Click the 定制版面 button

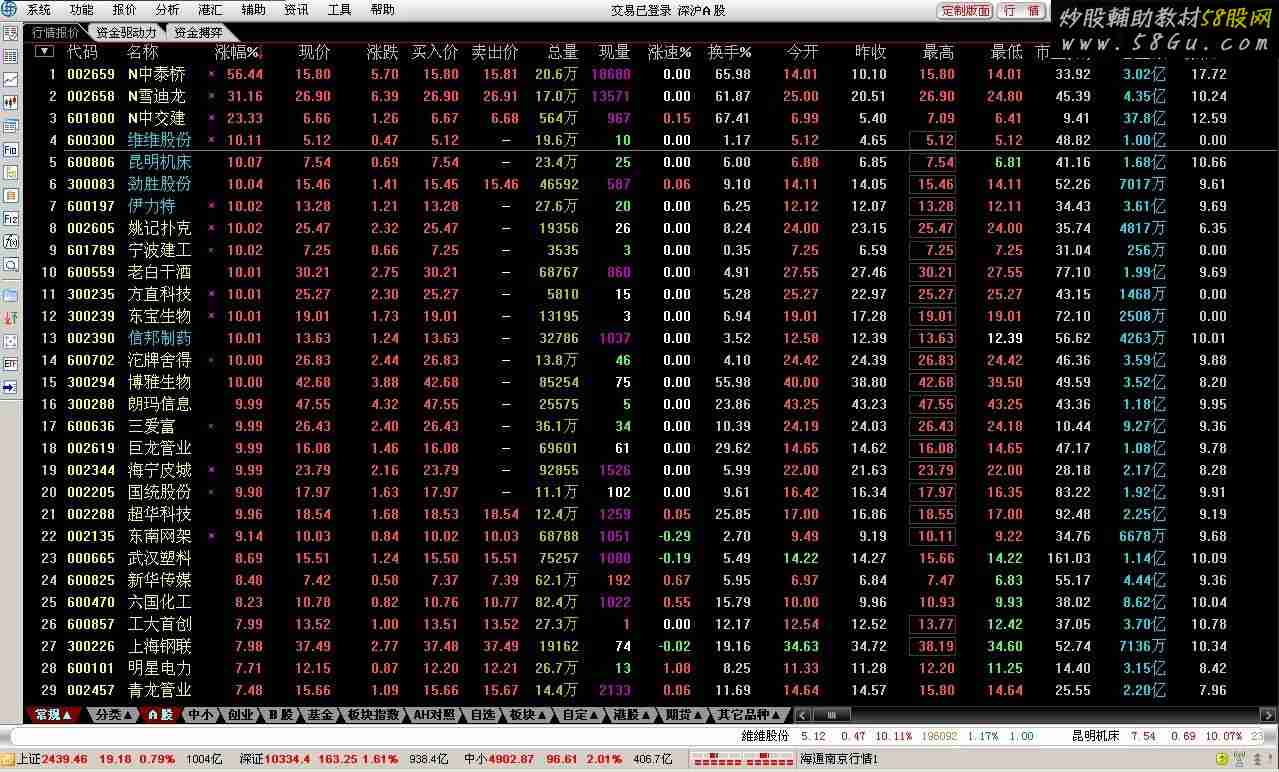(x=965, y=11)
